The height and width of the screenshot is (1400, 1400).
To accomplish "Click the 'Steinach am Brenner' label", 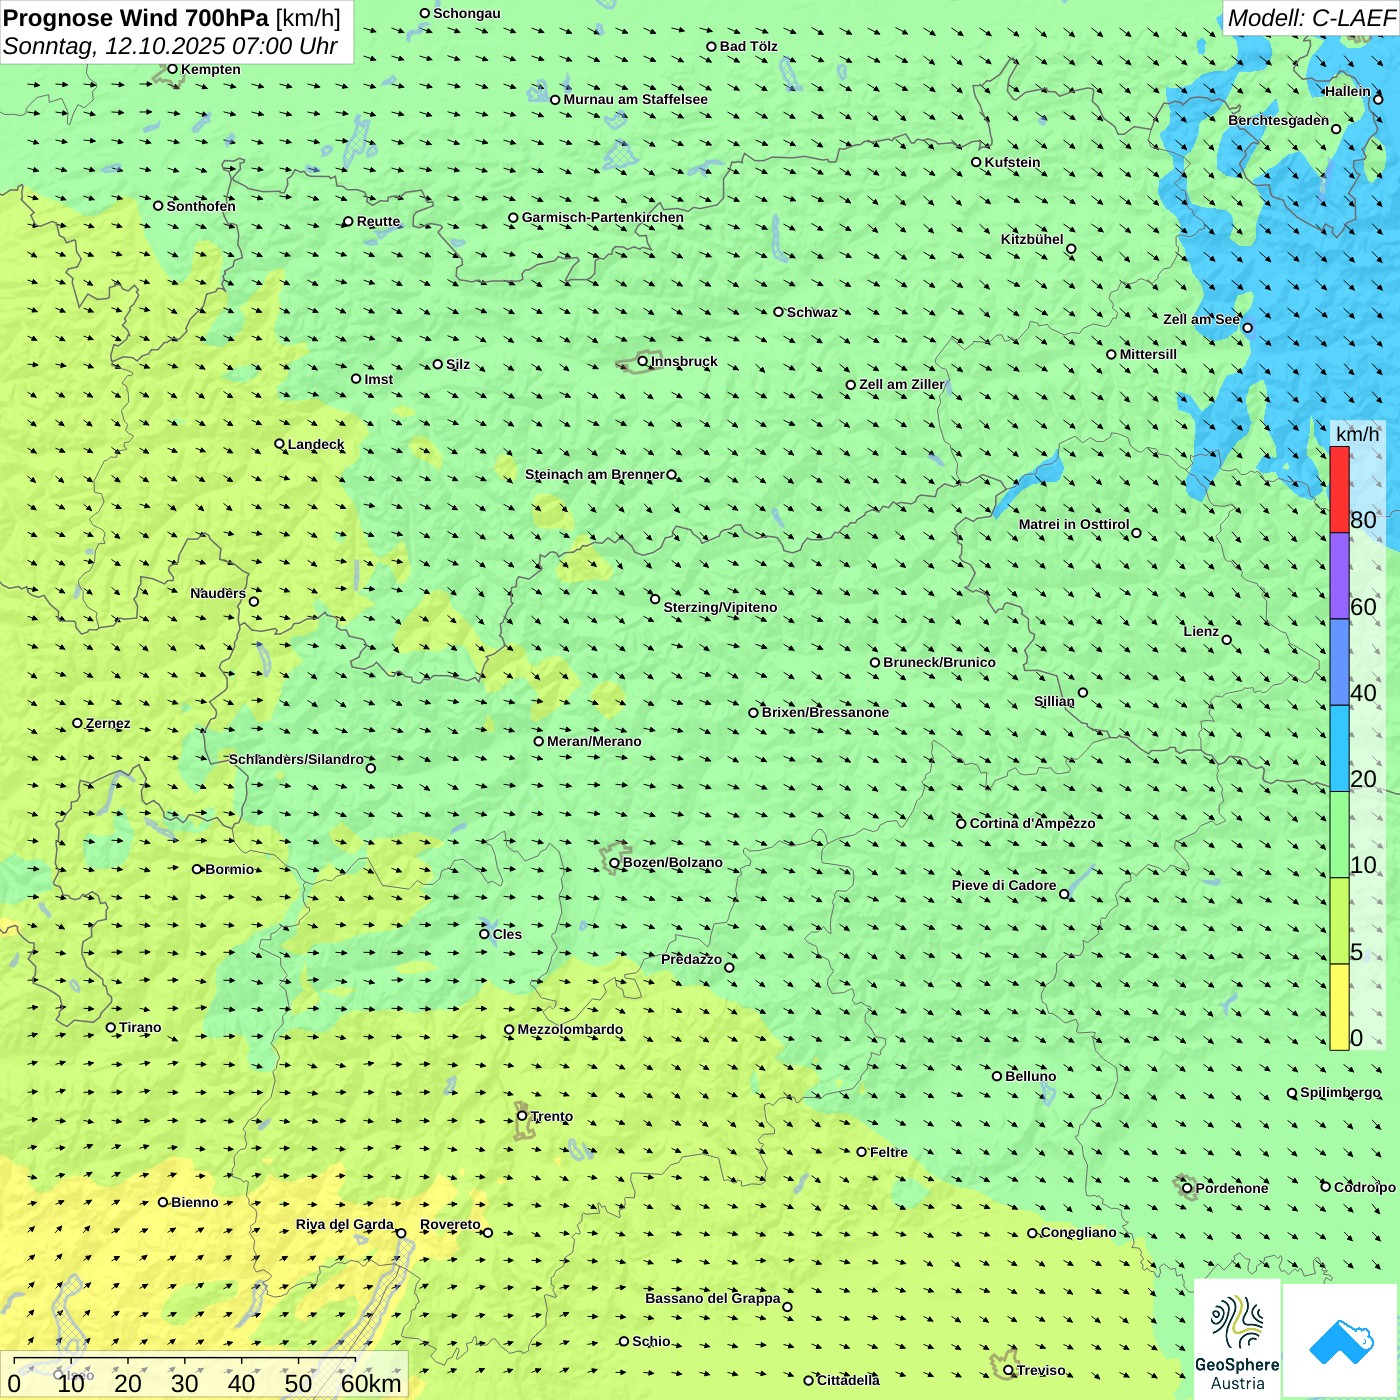I will (x=594, y=474).
